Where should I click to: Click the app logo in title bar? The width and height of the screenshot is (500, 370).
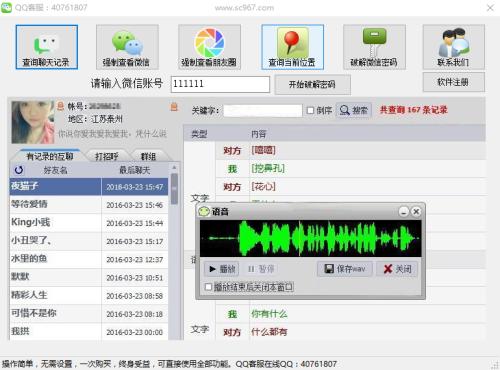tap(6, 7)
